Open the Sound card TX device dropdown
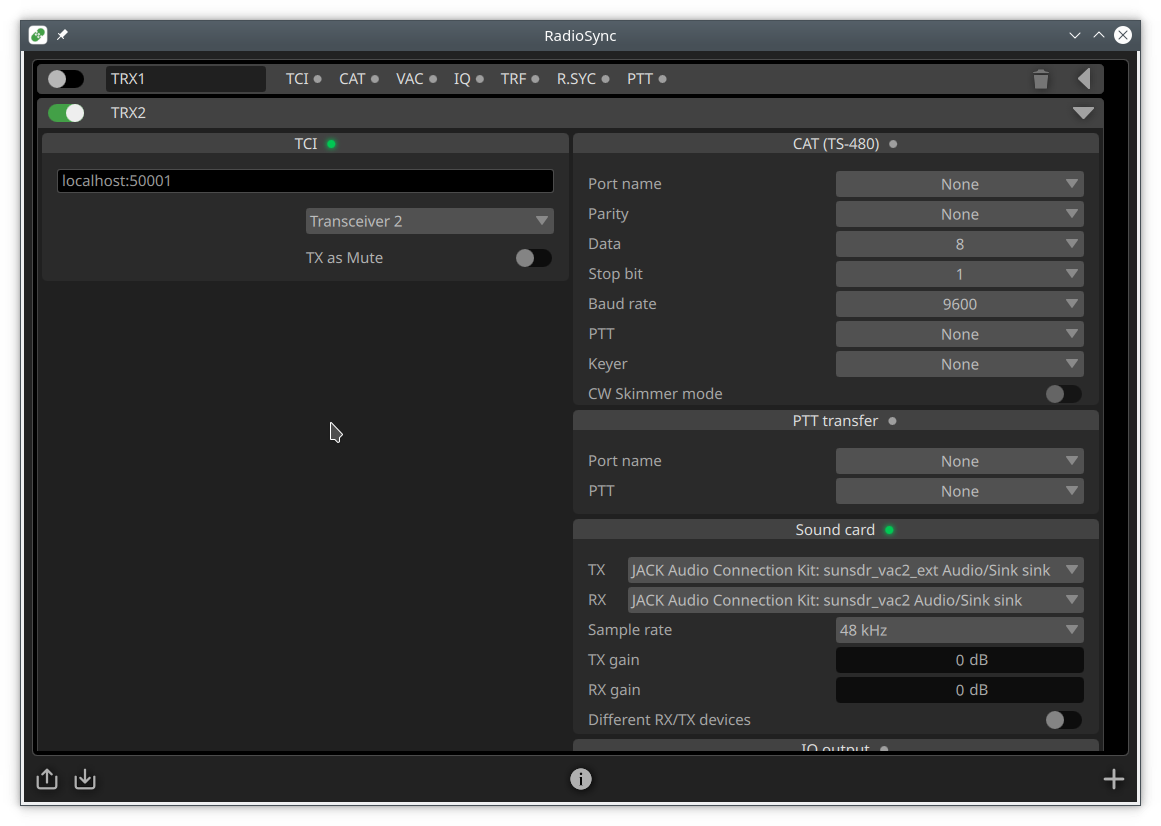This screenshot has height=826, width=1161. pyautogui.click(x=855, y=570)
